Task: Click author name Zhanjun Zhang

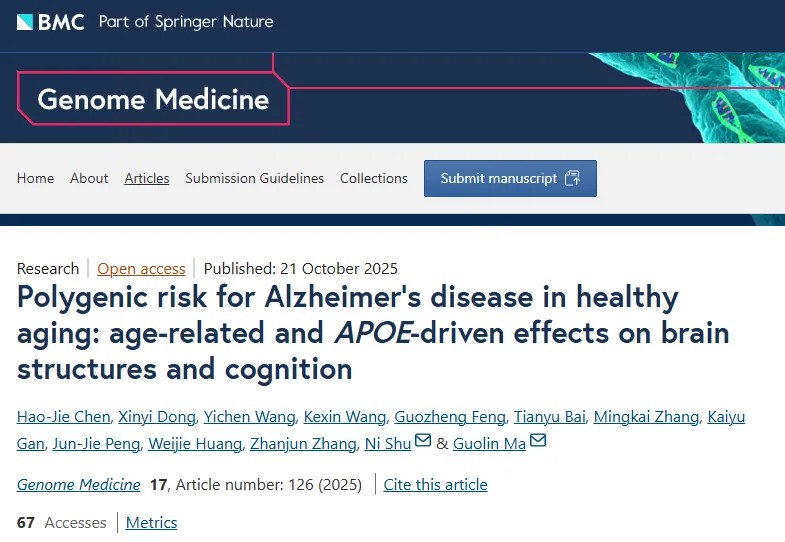Action: tap(315, 444)
